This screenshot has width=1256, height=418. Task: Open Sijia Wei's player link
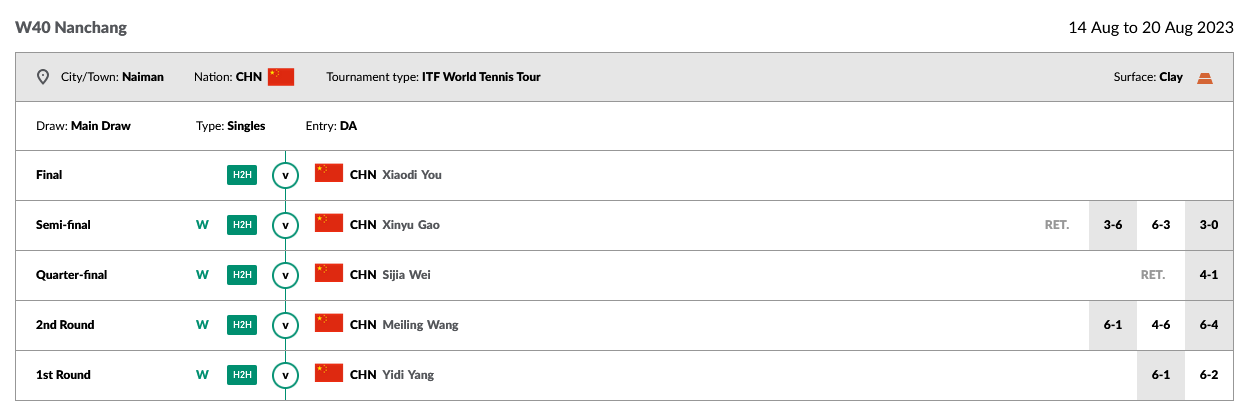(x=407, y=275)
